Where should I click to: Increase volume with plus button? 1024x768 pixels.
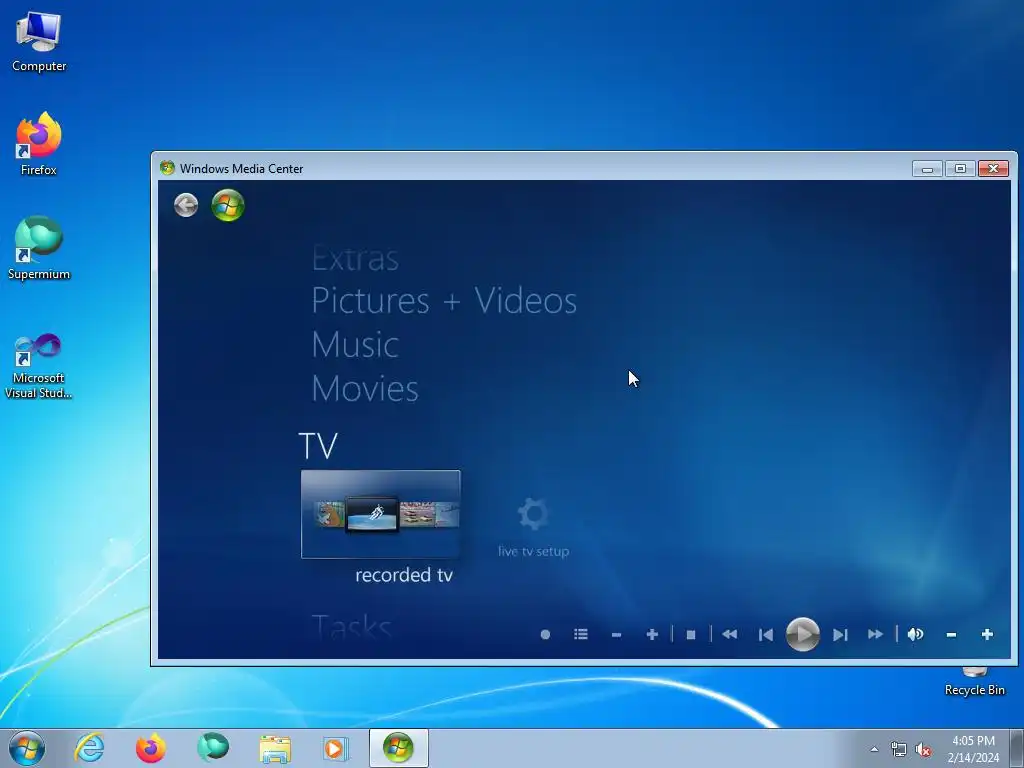point(987,634)
